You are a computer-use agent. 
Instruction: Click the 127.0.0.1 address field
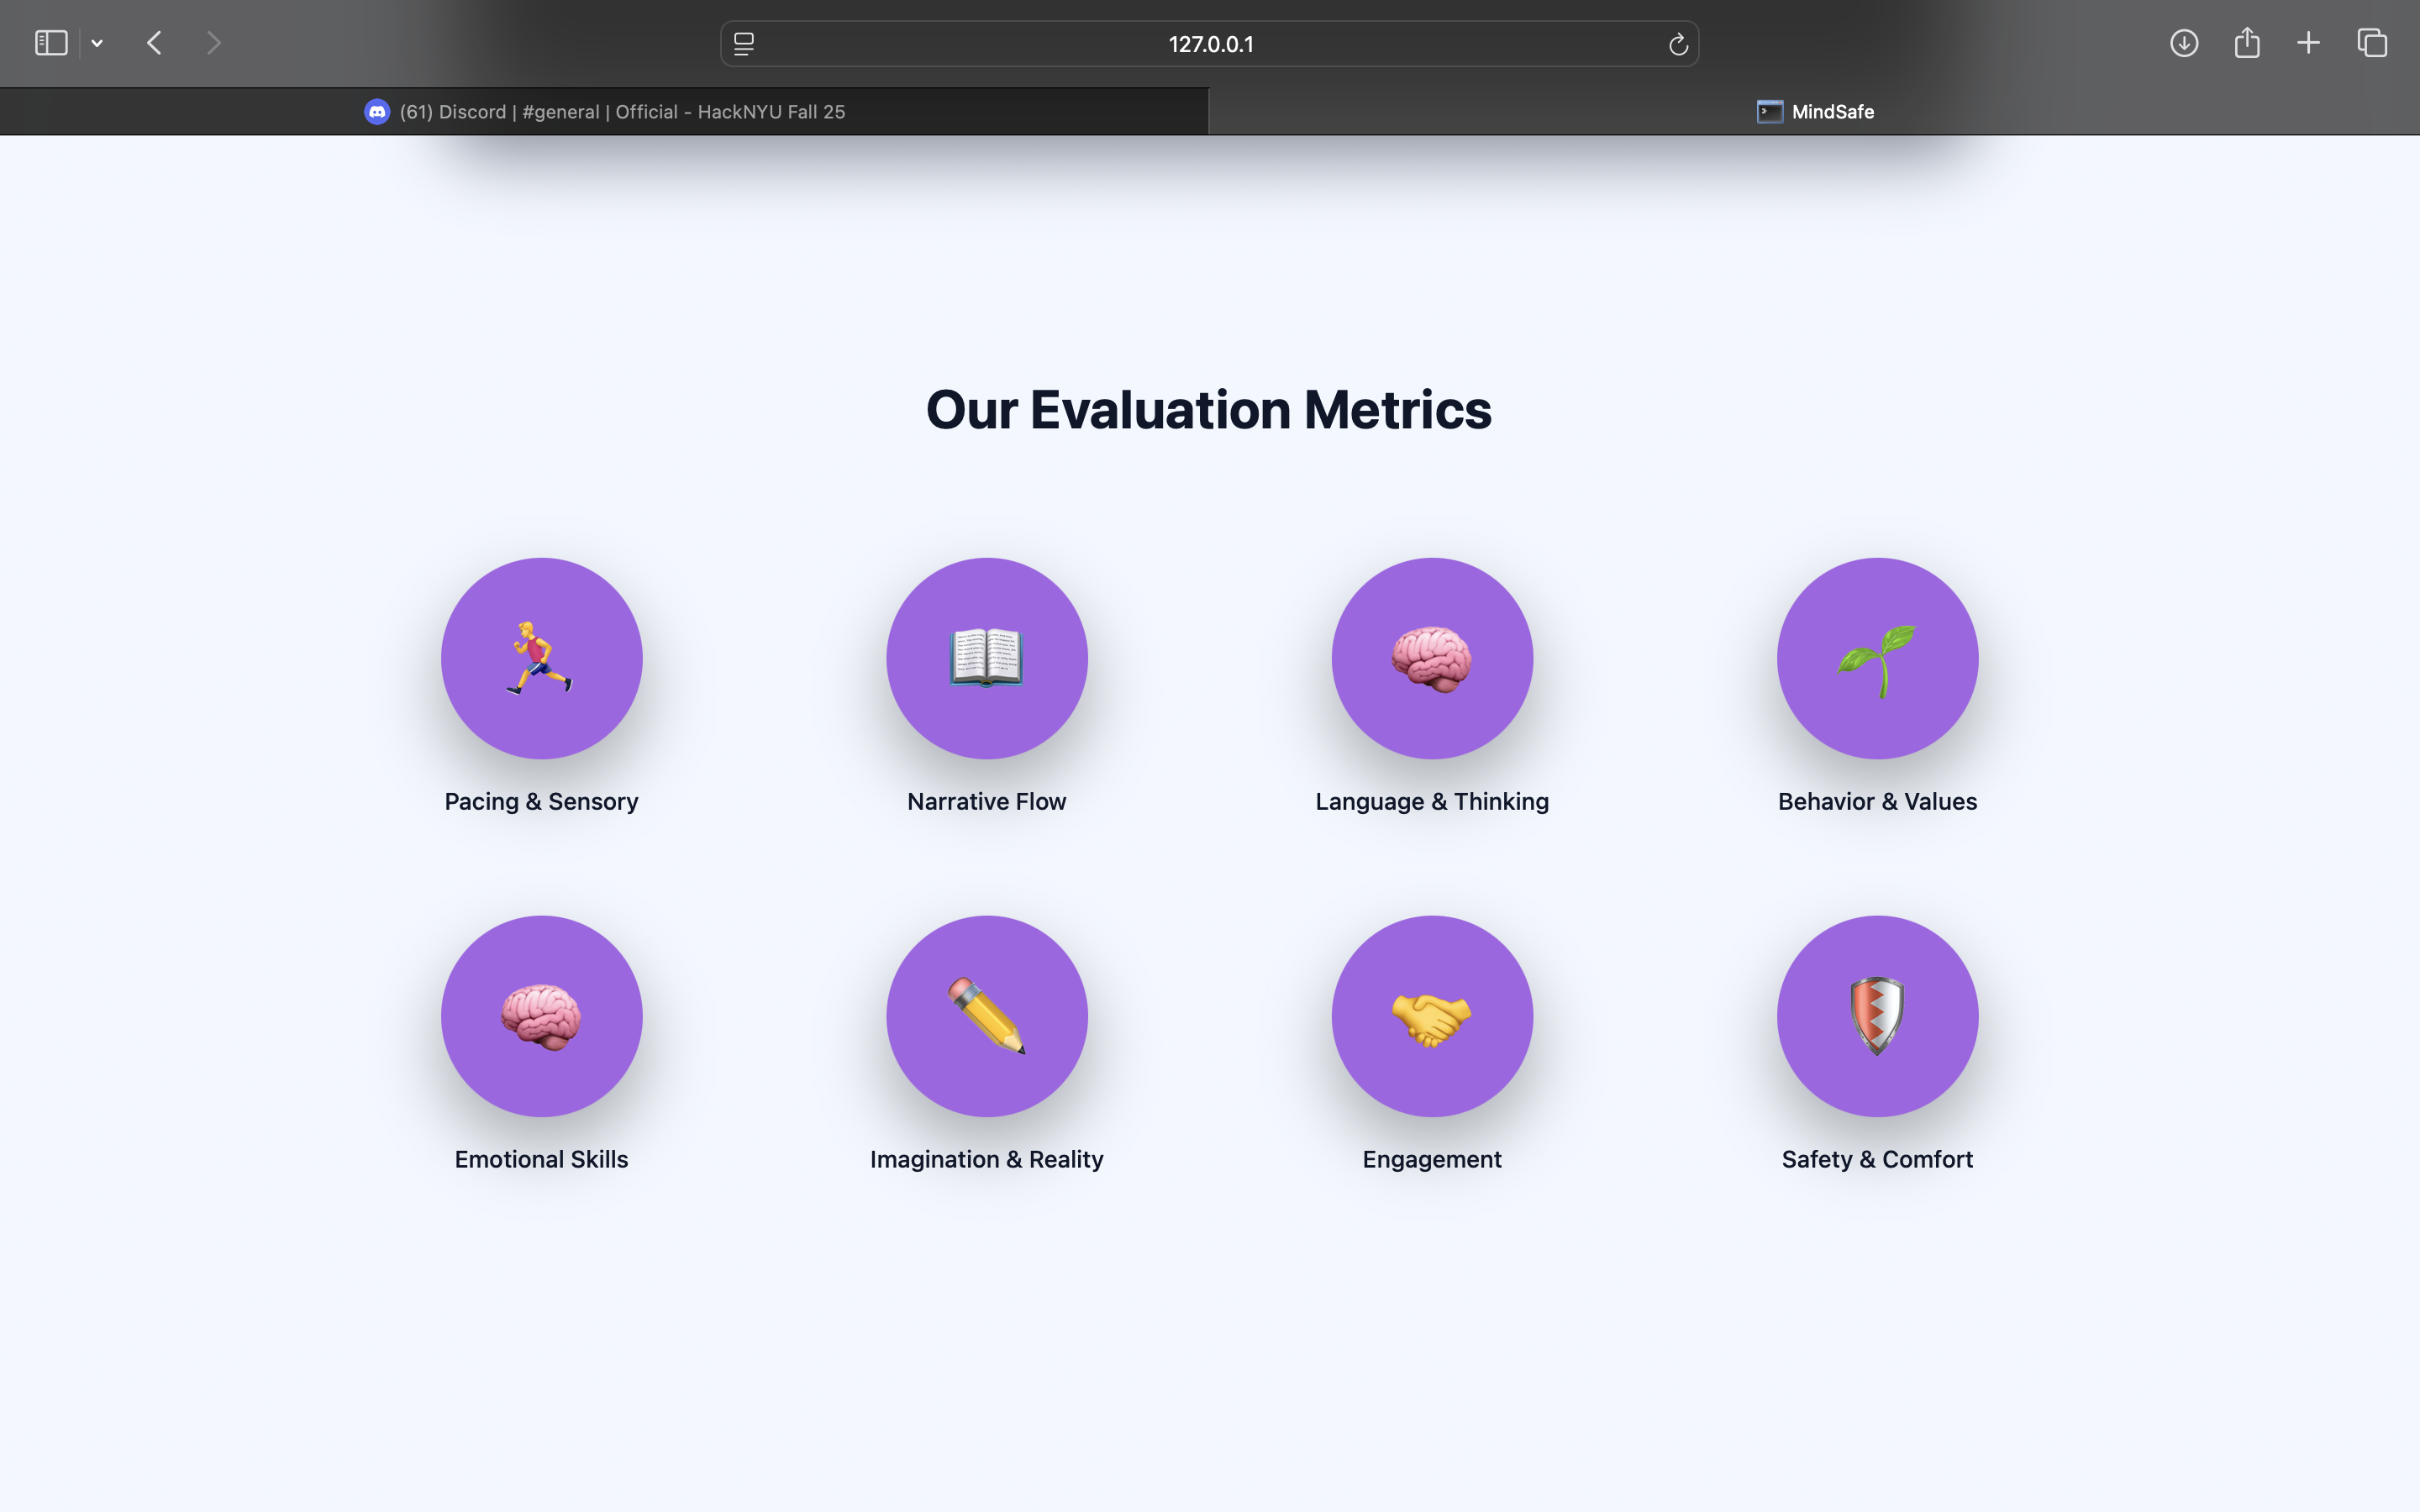[x=1210, y=44]
